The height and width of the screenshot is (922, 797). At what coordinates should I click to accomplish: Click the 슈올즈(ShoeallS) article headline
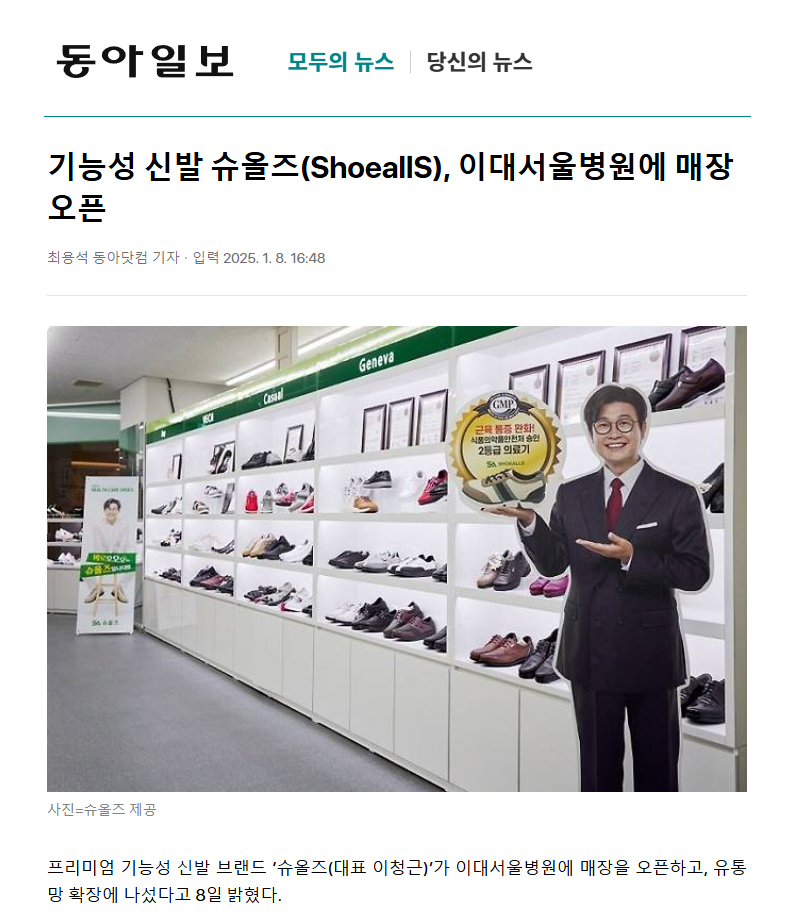(x=390, y=186)
